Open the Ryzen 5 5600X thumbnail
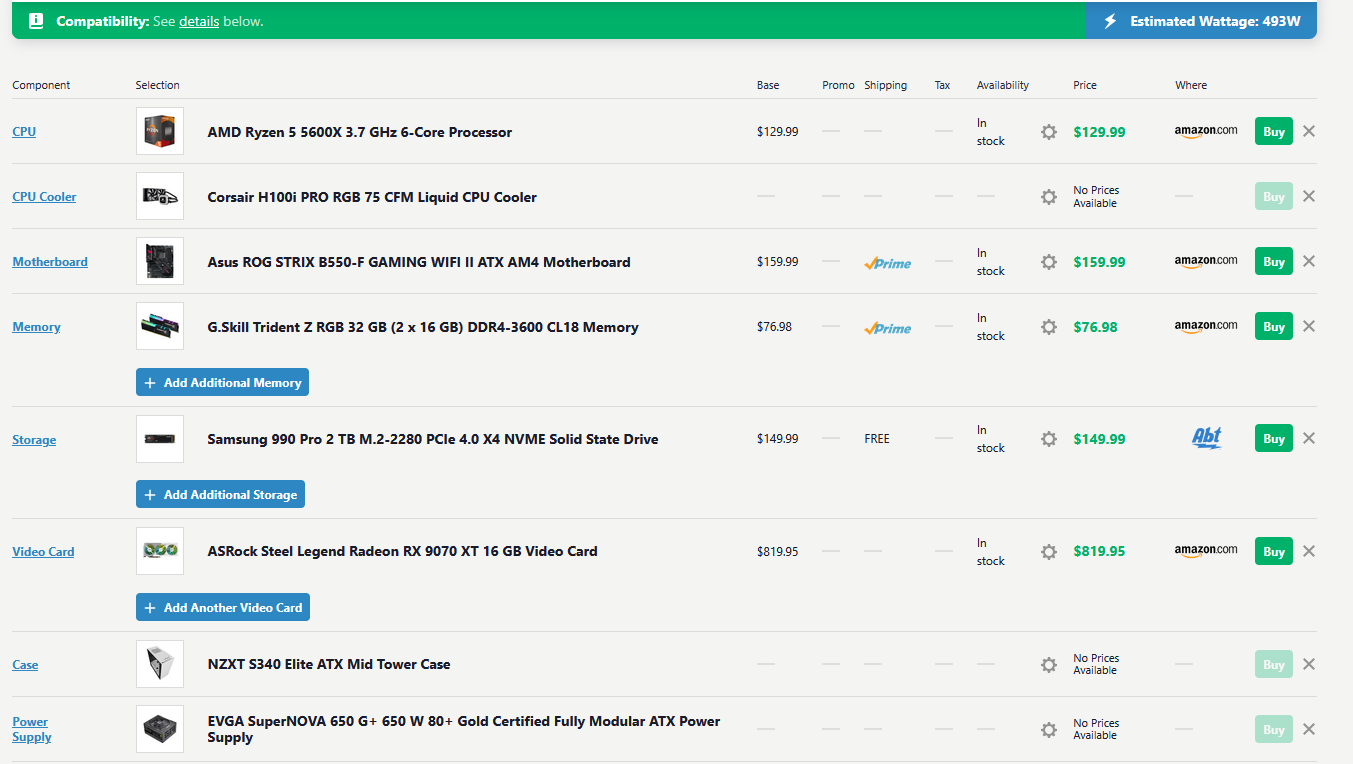Screen dimensions: 1353x764 tap(160, 131)
